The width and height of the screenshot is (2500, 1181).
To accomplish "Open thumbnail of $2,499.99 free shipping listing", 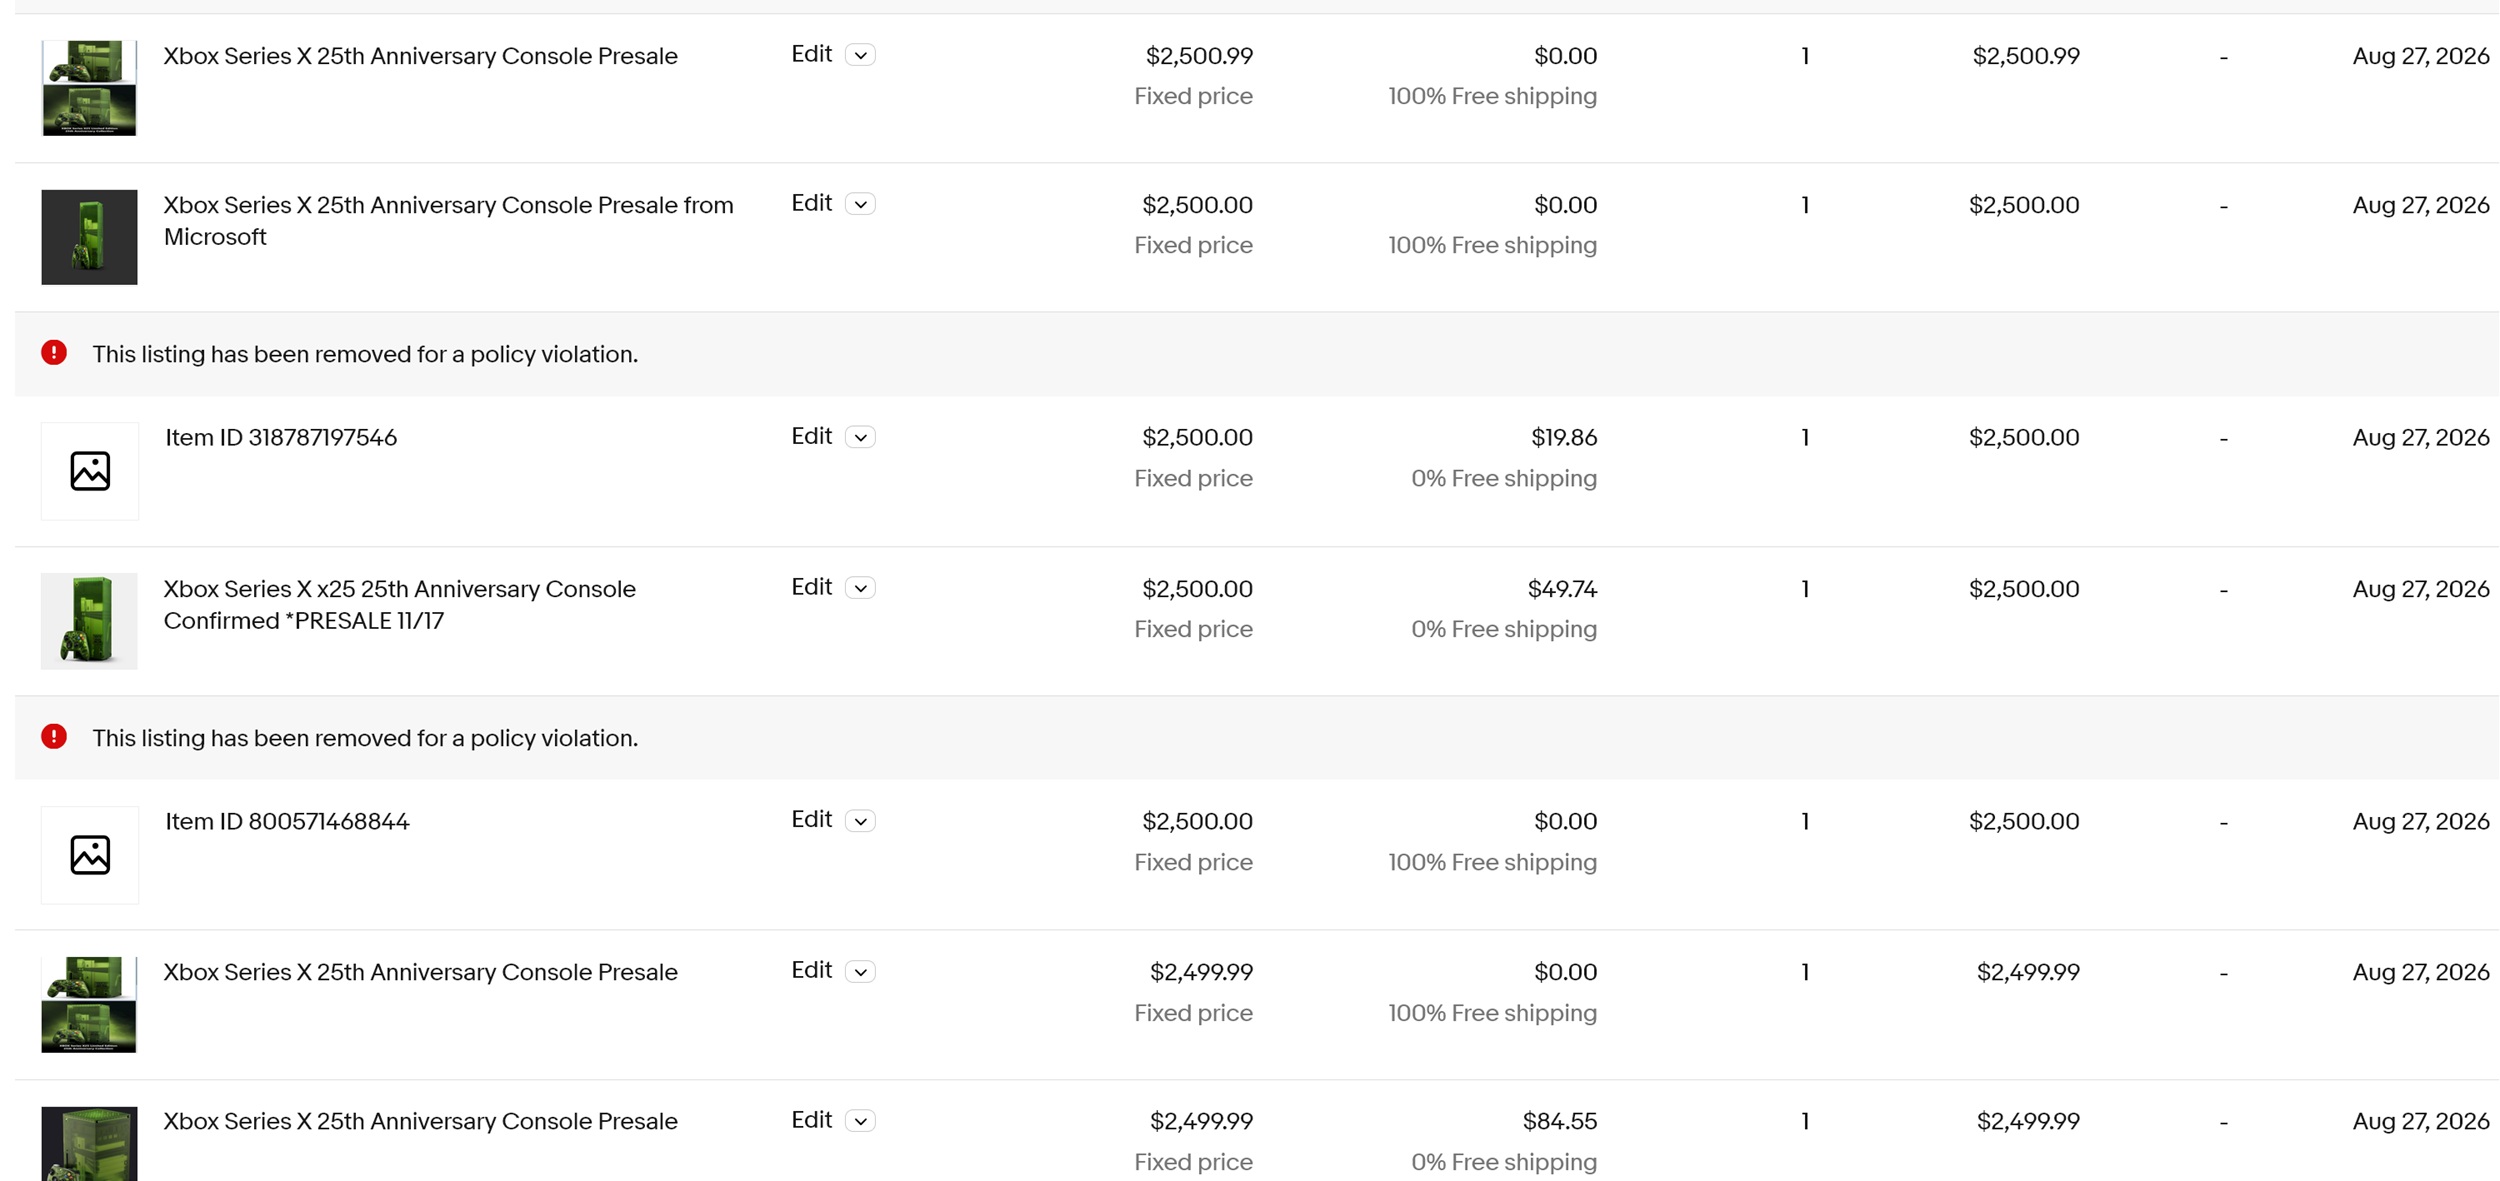I will tap(89, 1004).
